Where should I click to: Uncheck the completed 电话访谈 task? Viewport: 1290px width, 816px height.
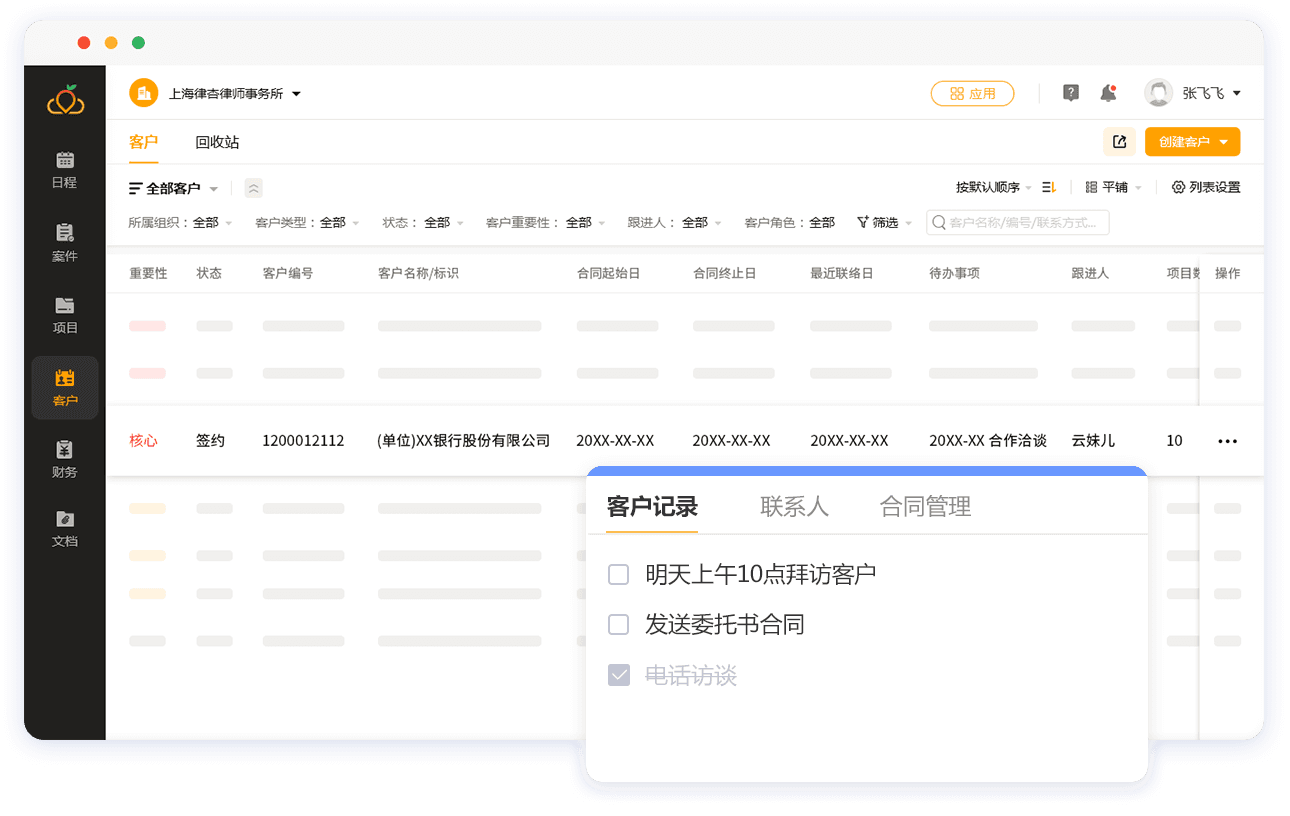point(619,675)
